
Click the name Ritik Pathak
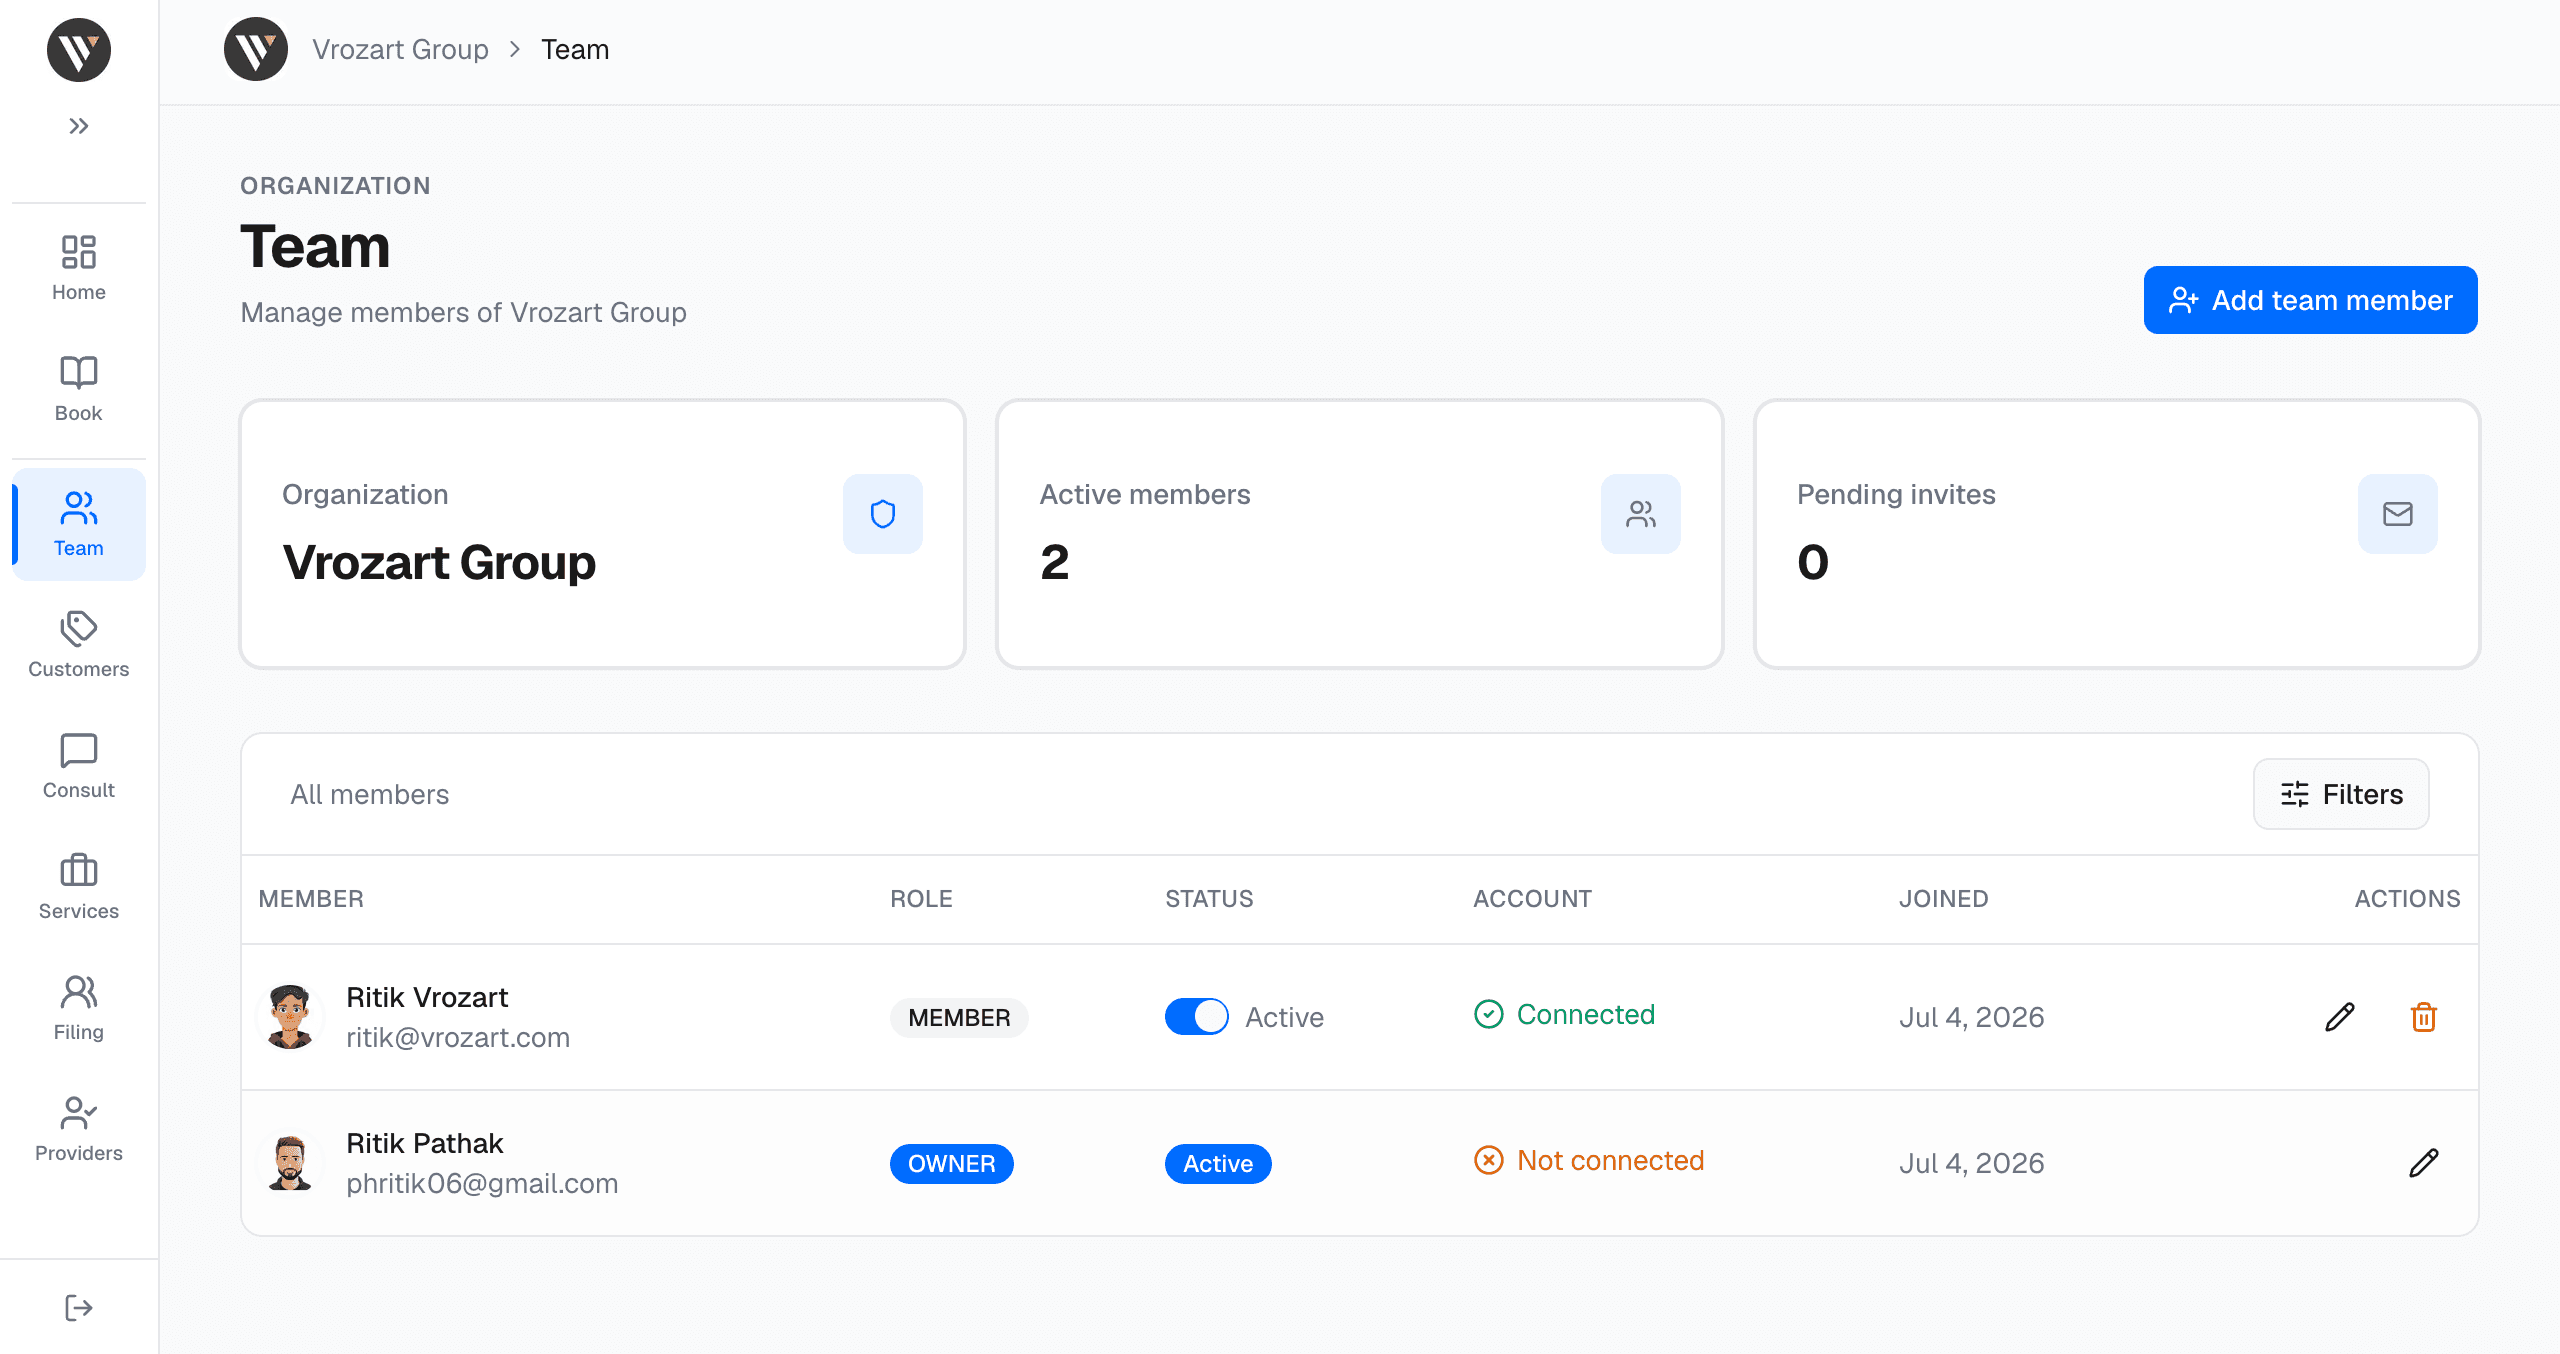(425, 1143)
